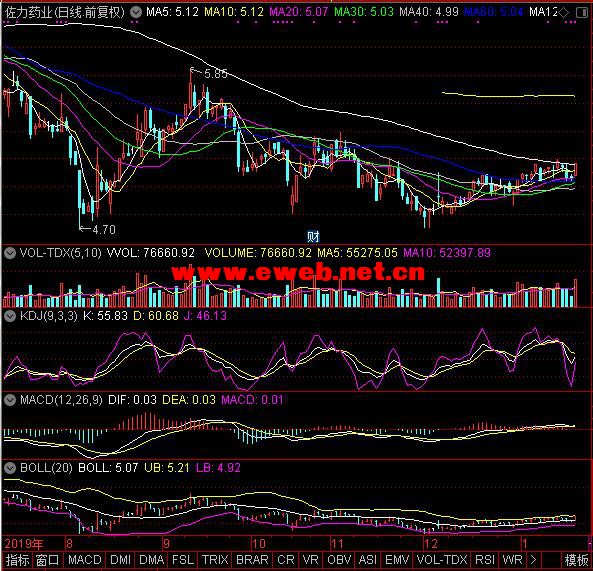Image resolution: width=593 pixels, height=571 pixels.
Task: Click the stock title 佐力药业(日线,前复权)
Action: pyautogui.click(x=64, y=12)
